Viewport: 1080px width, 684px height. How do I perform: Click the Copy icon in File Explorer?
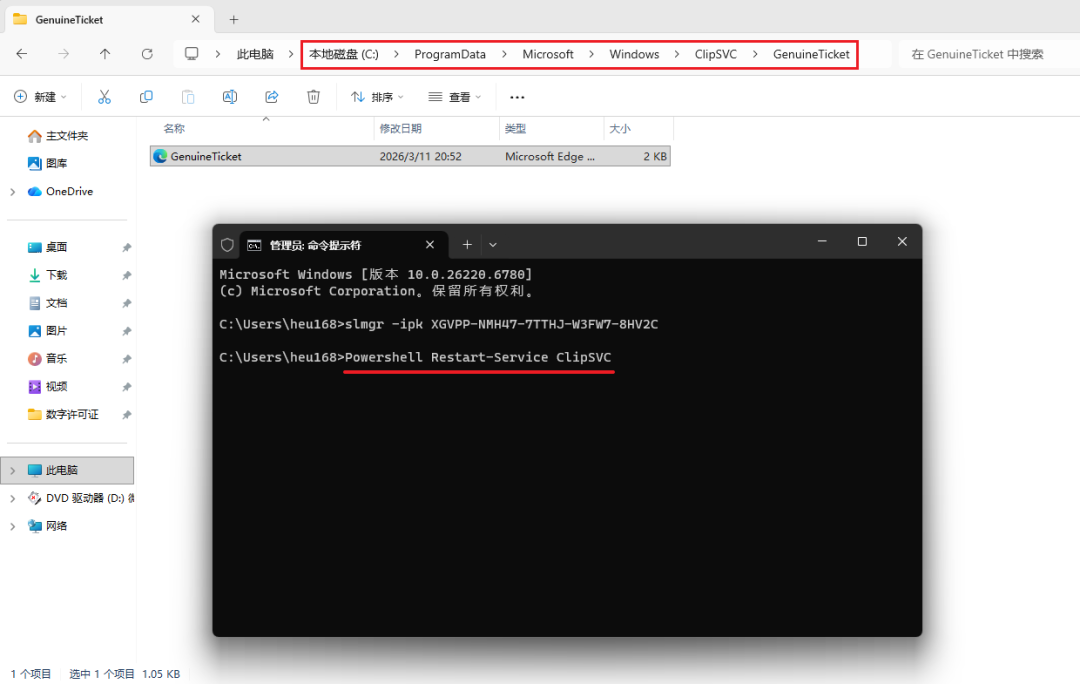tap(146, 96)
